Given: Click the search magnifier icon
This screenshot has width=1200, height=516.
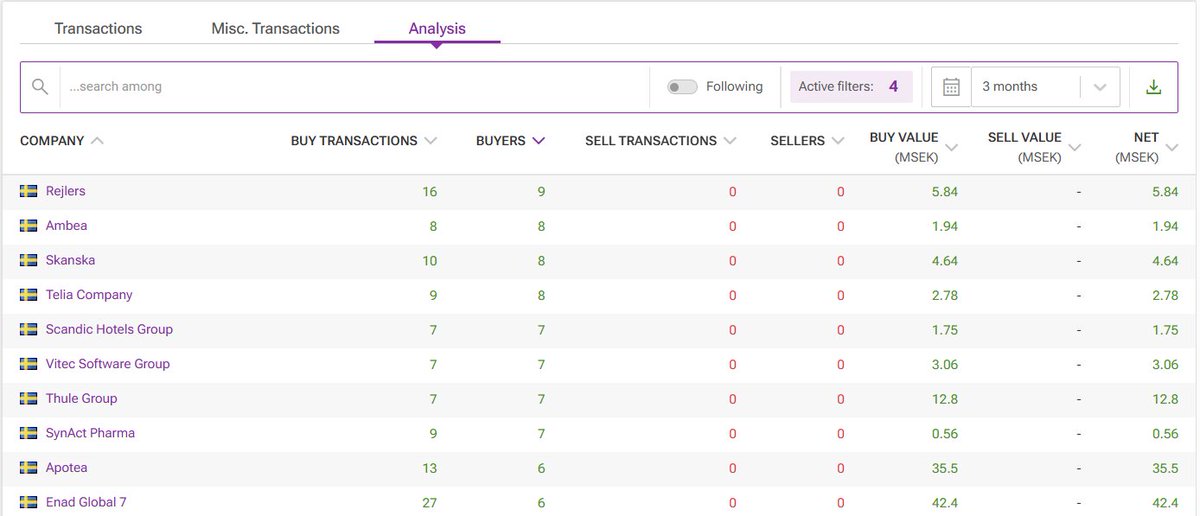Looking at the screenshot, I should (x=40, y=87).
